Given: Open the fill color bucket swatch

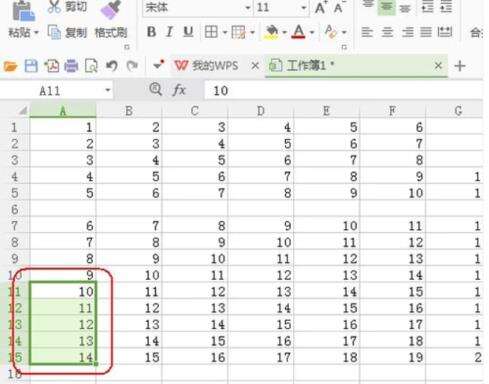Looking at the screenshot, I should point(271,32).
